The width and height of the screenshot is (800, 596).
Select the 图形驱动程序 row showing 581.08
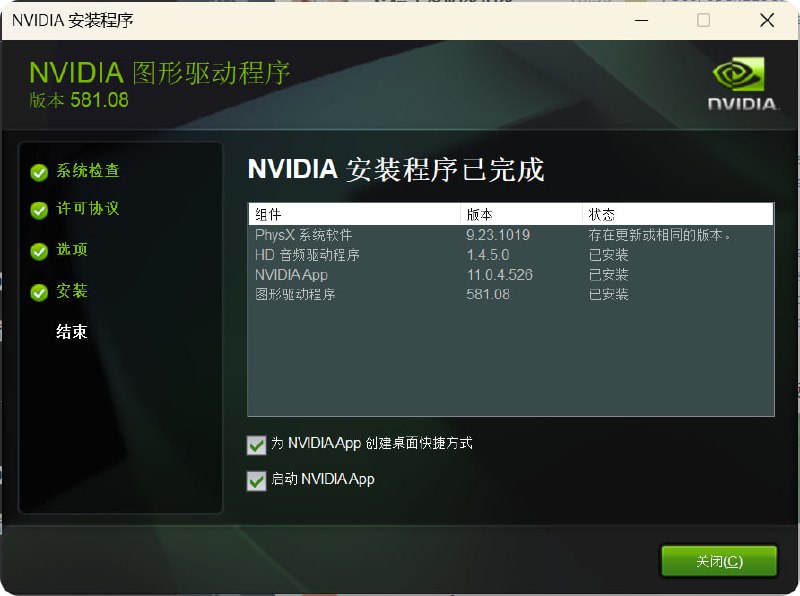click(400, 294)
